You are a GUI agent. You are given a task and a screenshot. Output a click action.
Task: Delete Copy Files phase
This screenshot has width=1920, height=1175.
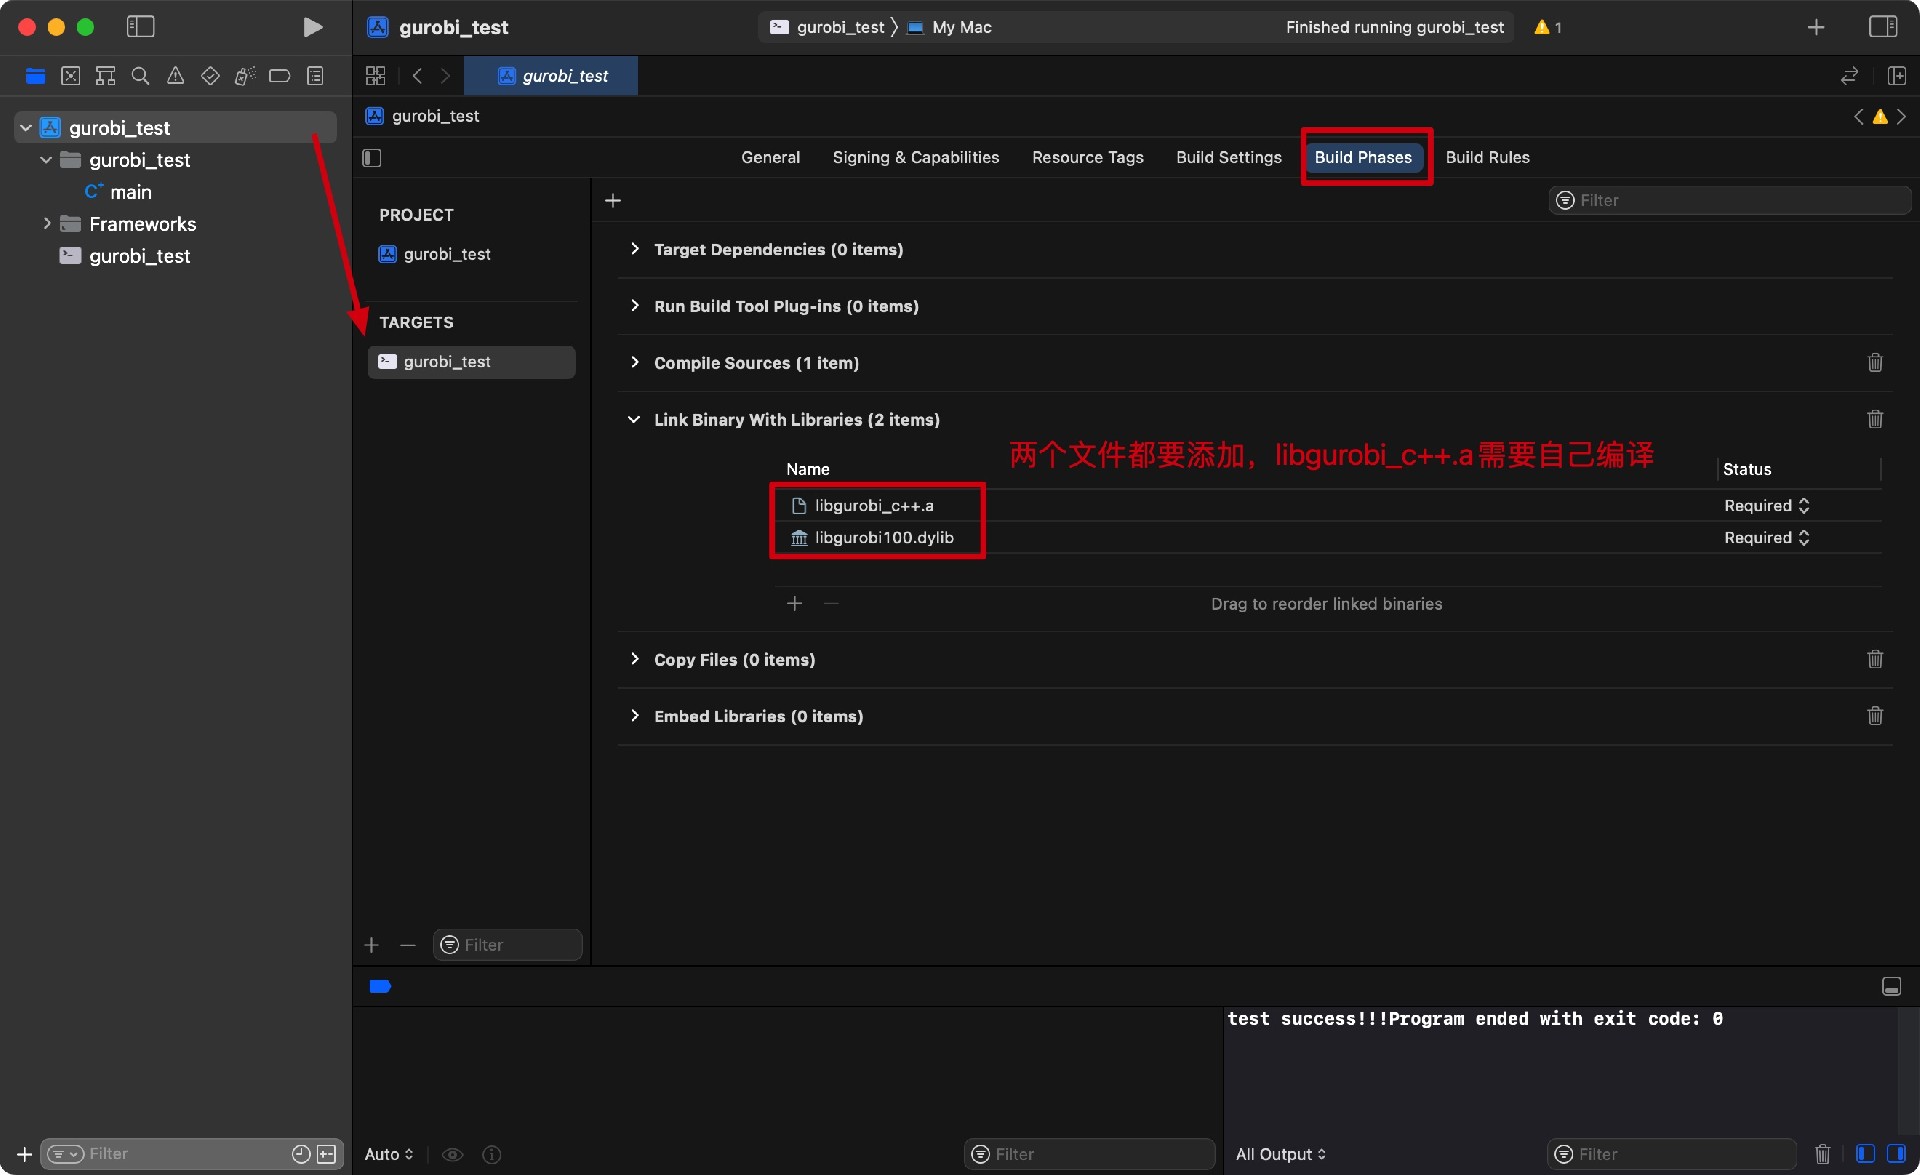[1875, 659]
